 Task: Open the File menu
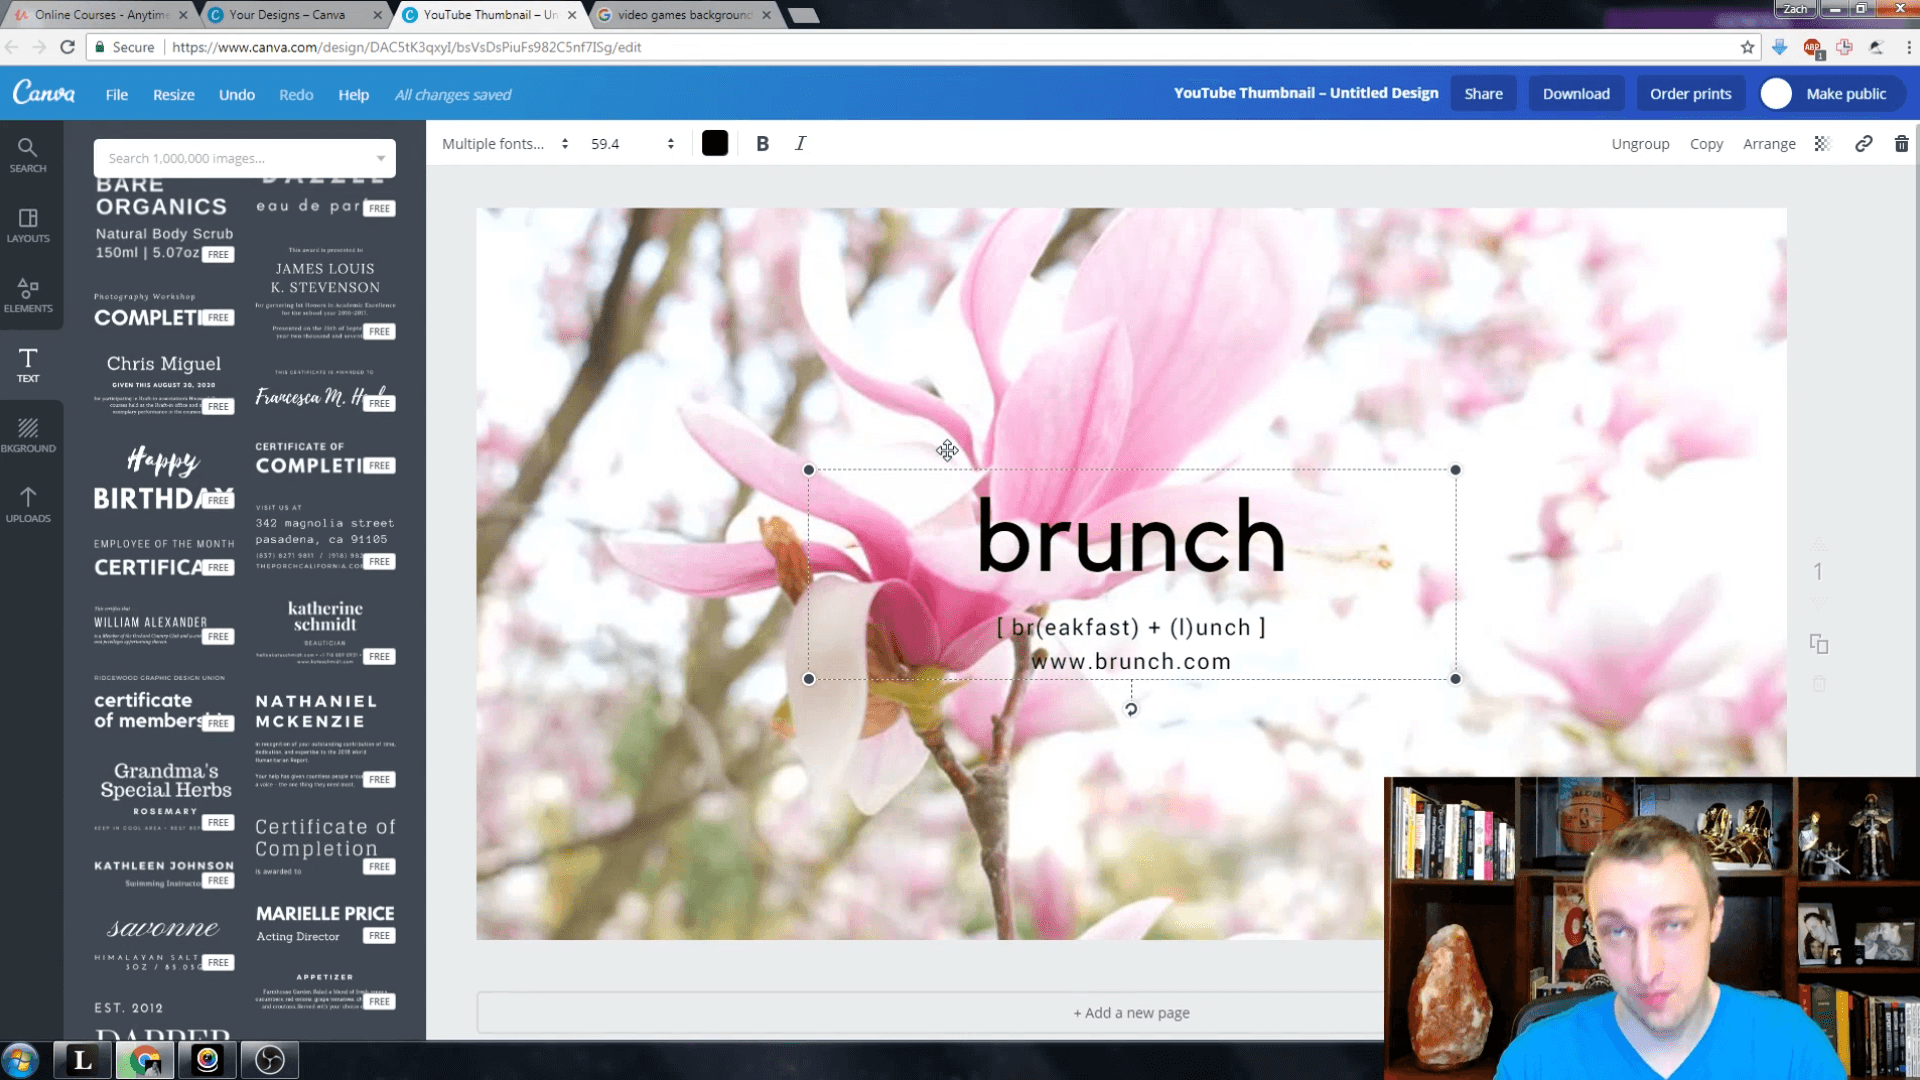(116, 94)
